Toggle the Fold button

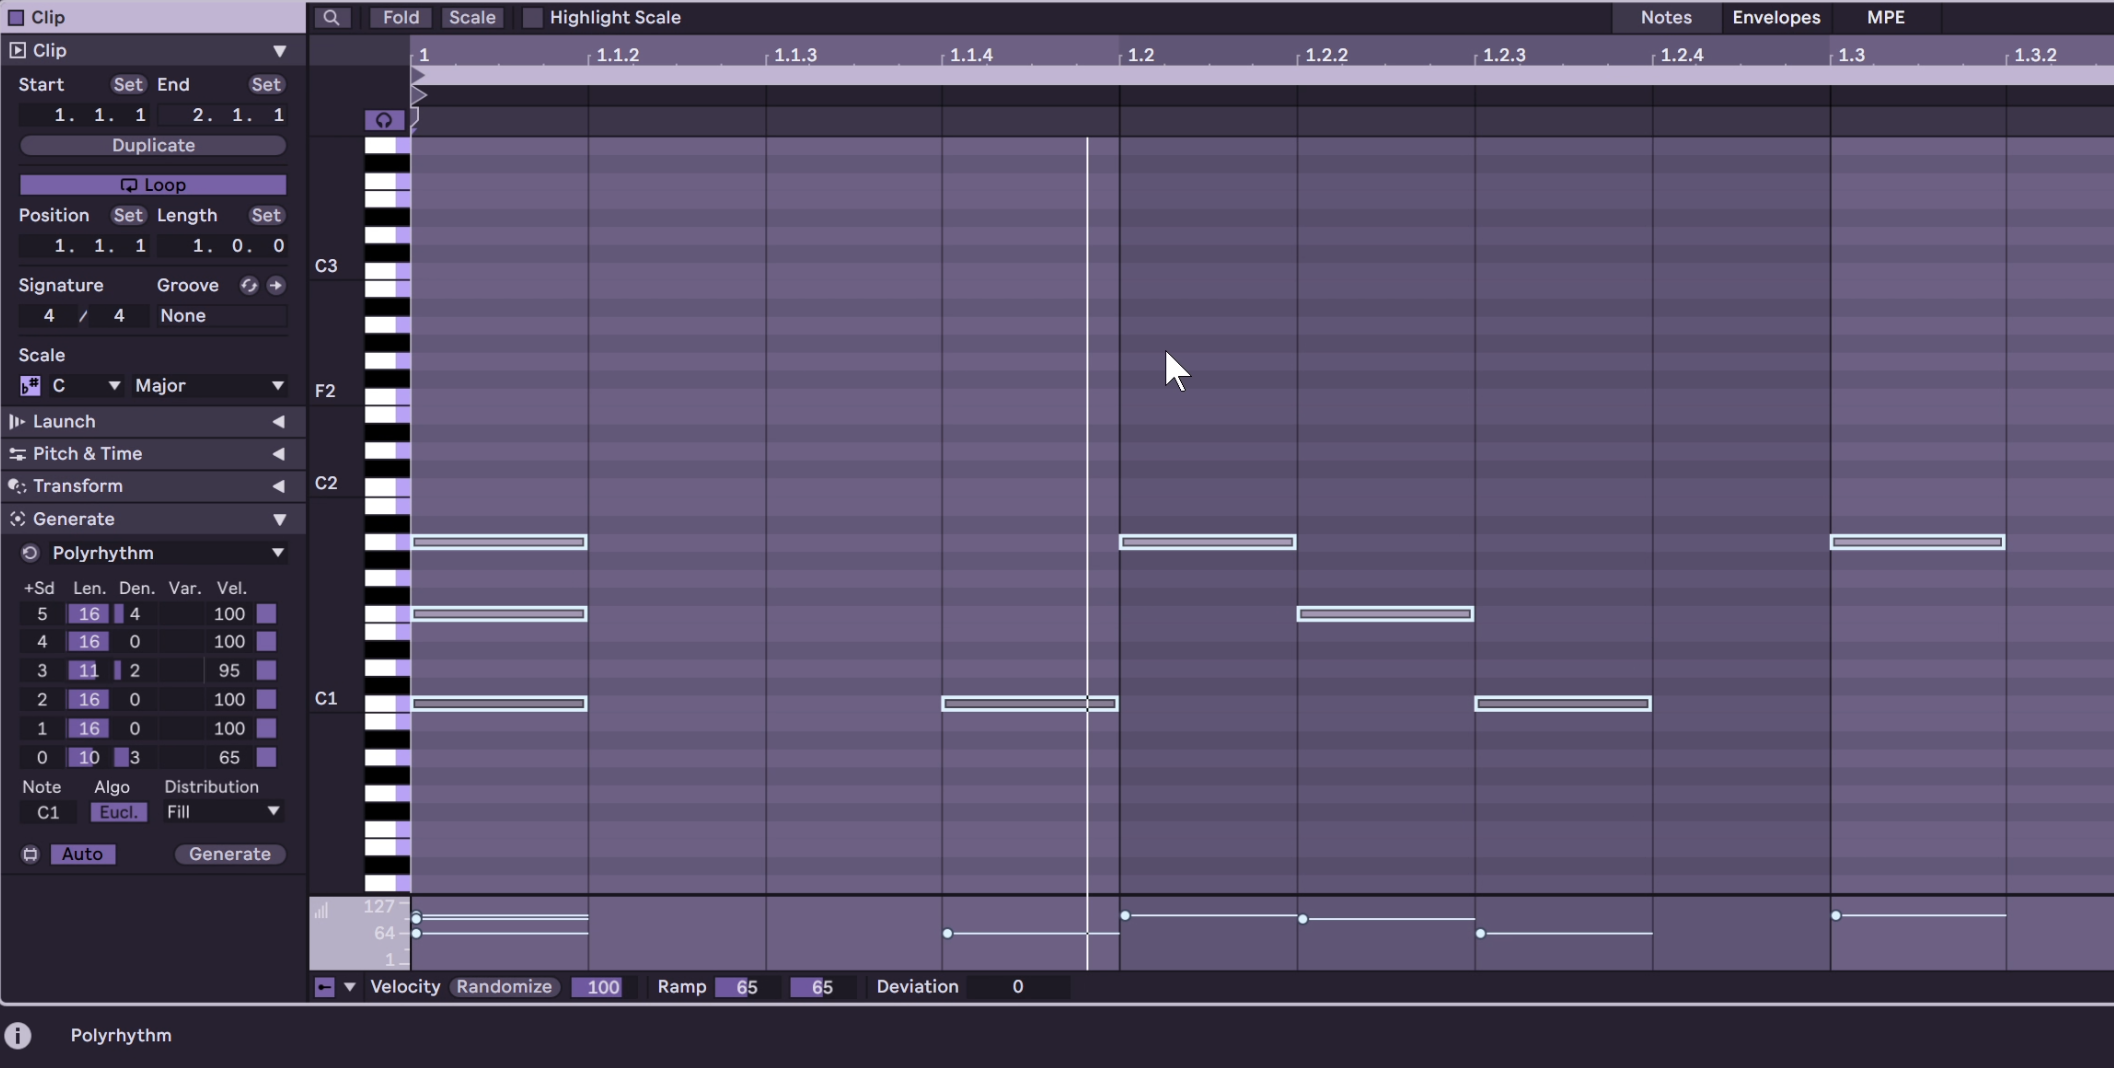pos(401,18)
